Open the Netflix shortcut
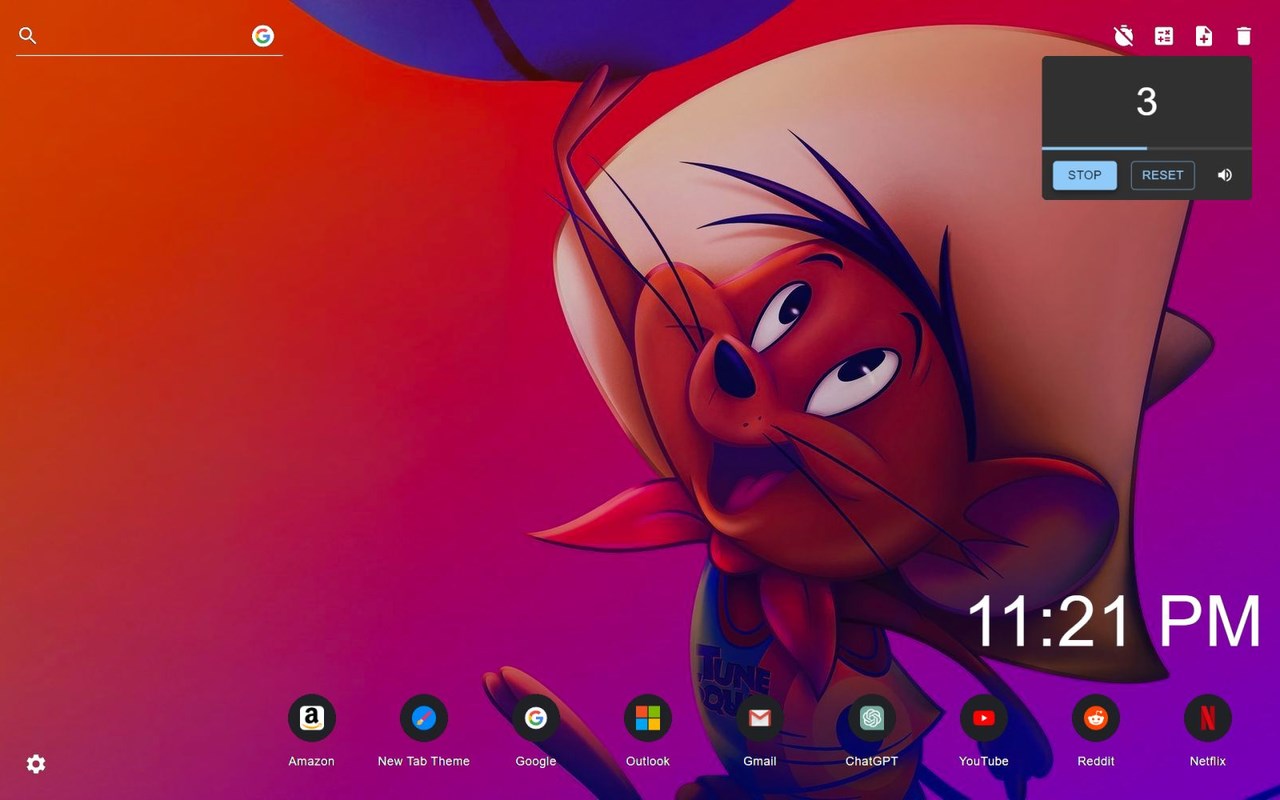Viewport: 1280px width, 800px height. [1208, 731]
